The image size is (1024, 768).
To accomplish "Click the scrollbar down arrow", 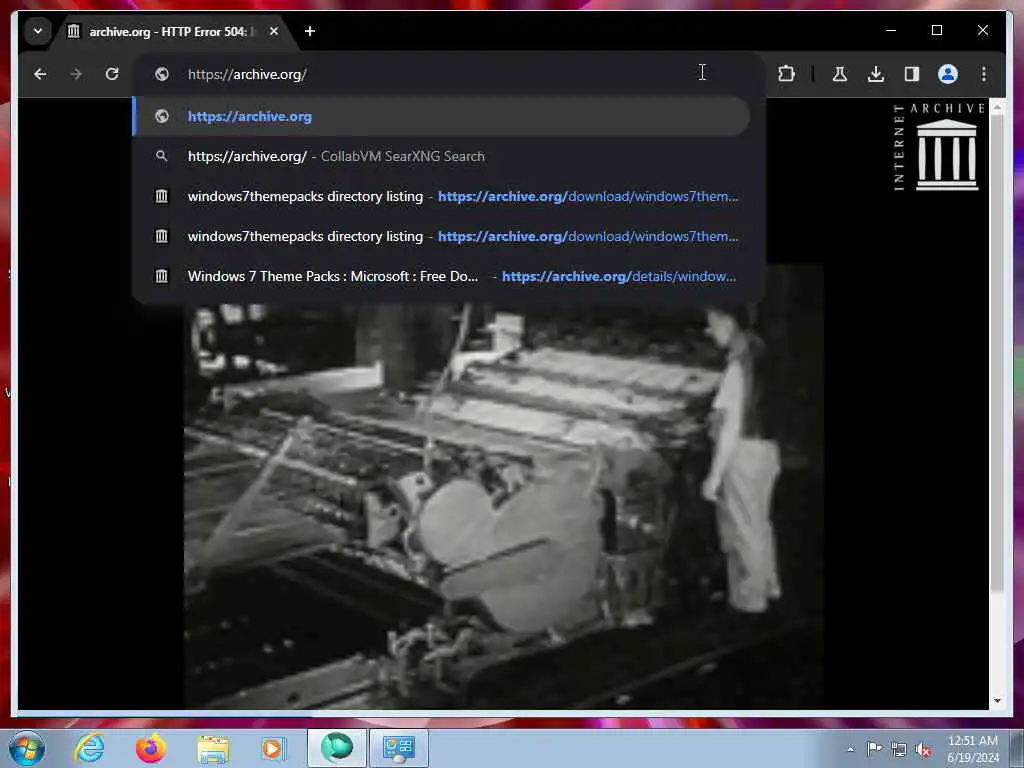I will (x=997, y=701).
